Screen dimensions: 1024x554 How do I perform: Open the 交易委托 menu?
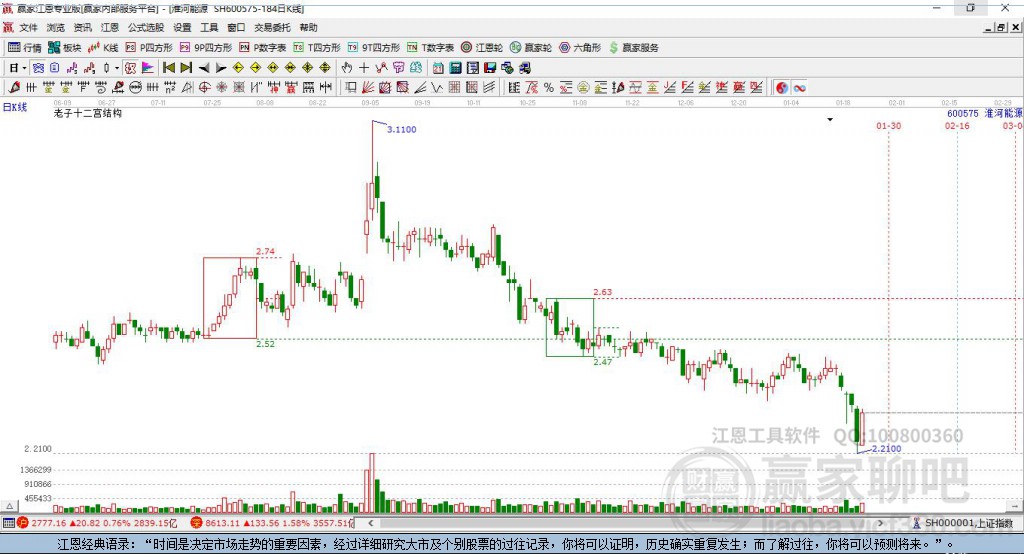click(x=272, y=27)
